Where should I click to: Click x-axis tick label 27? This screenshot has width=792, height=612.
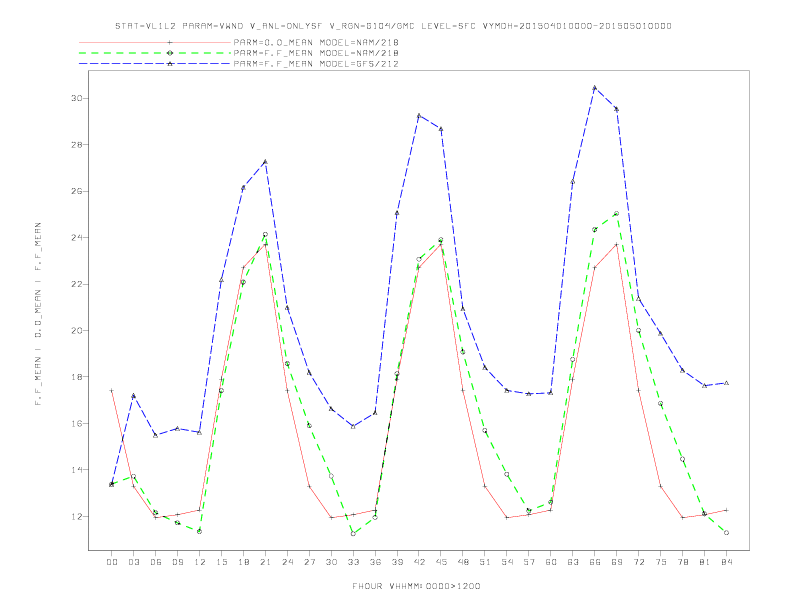coord(309,562)
